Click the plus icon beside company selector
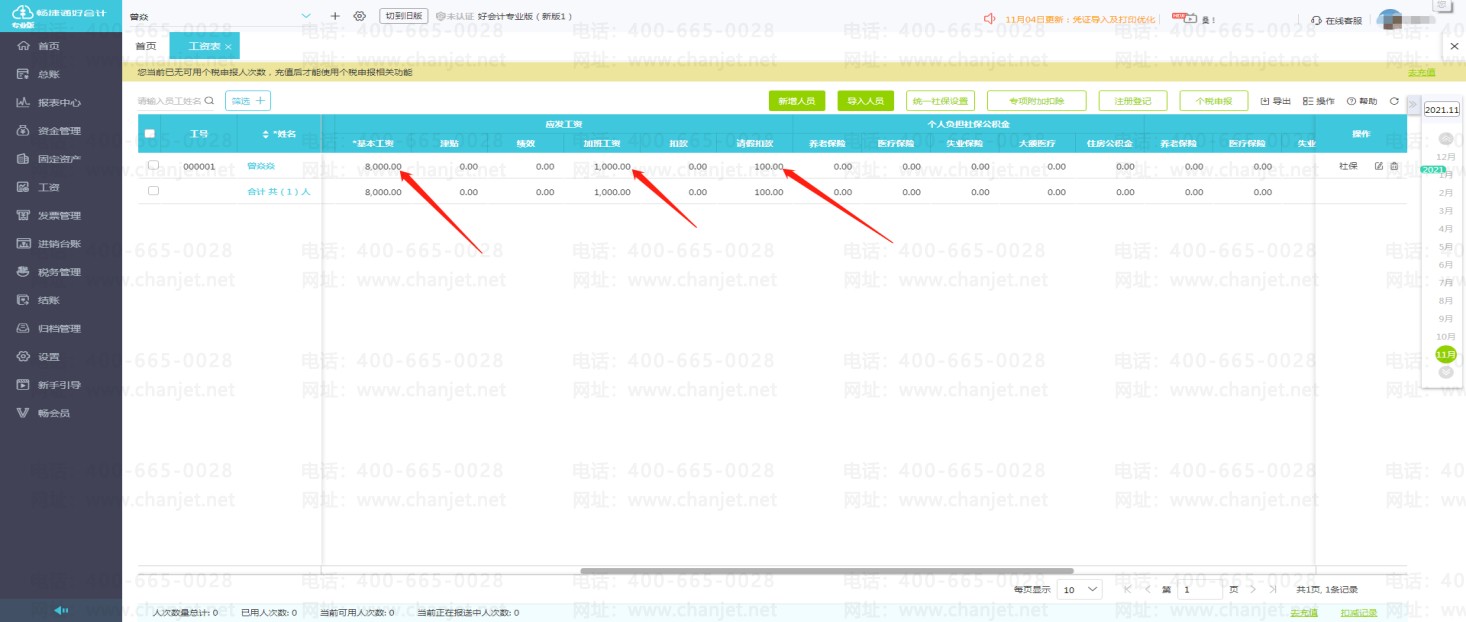The width and height of the screenshot is (1466, 622). tap(335, 17)
